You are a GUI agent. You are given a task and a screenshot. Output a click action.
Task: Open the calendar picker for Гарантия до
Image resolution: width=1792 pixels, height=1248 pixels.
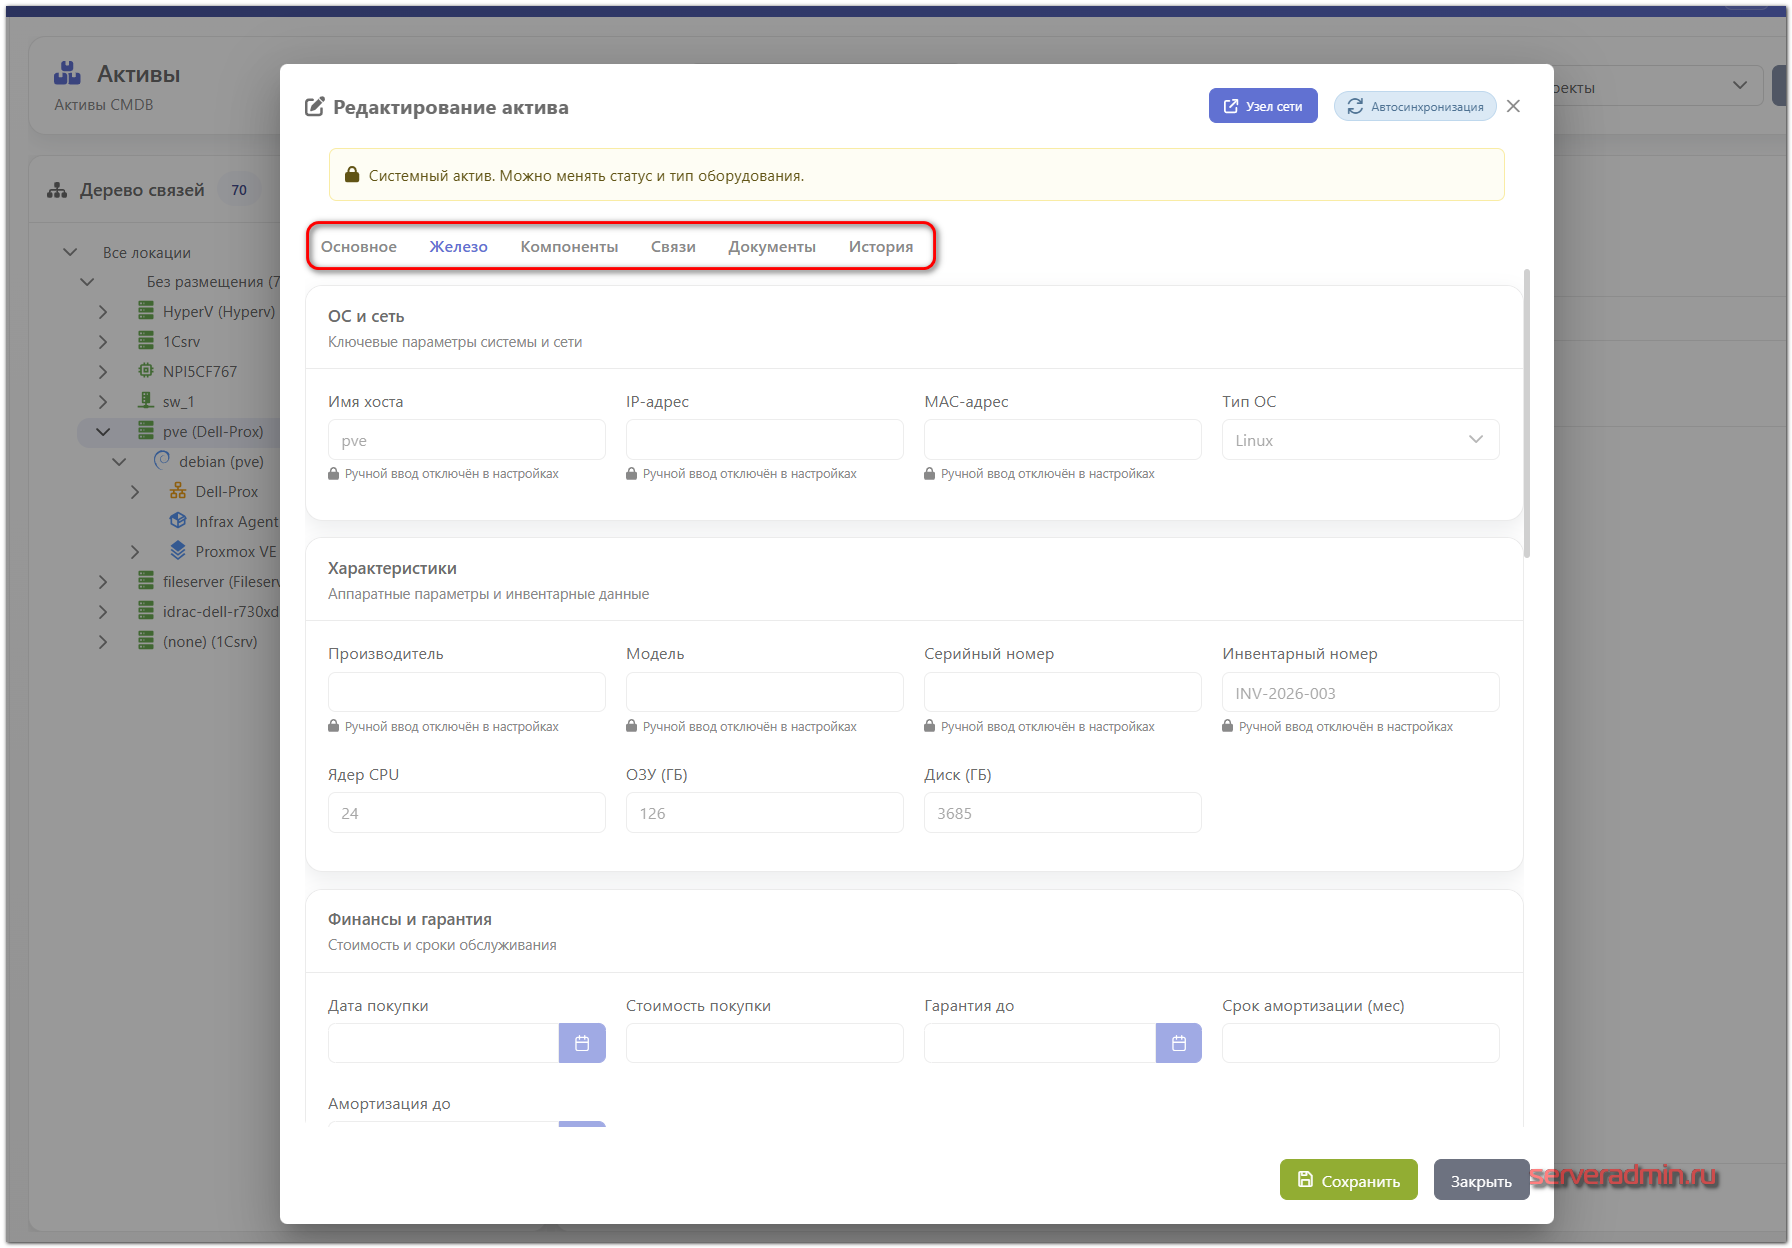[x=1178, y=1043]
